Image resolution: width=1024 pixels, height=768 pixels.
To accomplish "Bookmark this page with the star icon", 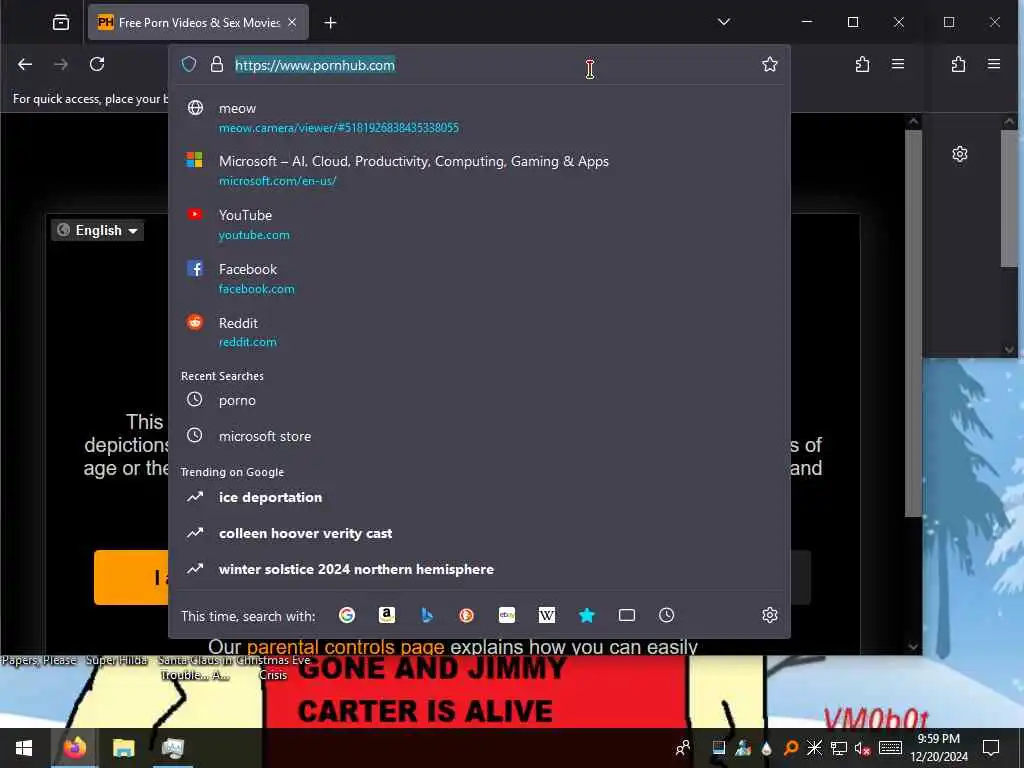I will [x=769, y=64].
